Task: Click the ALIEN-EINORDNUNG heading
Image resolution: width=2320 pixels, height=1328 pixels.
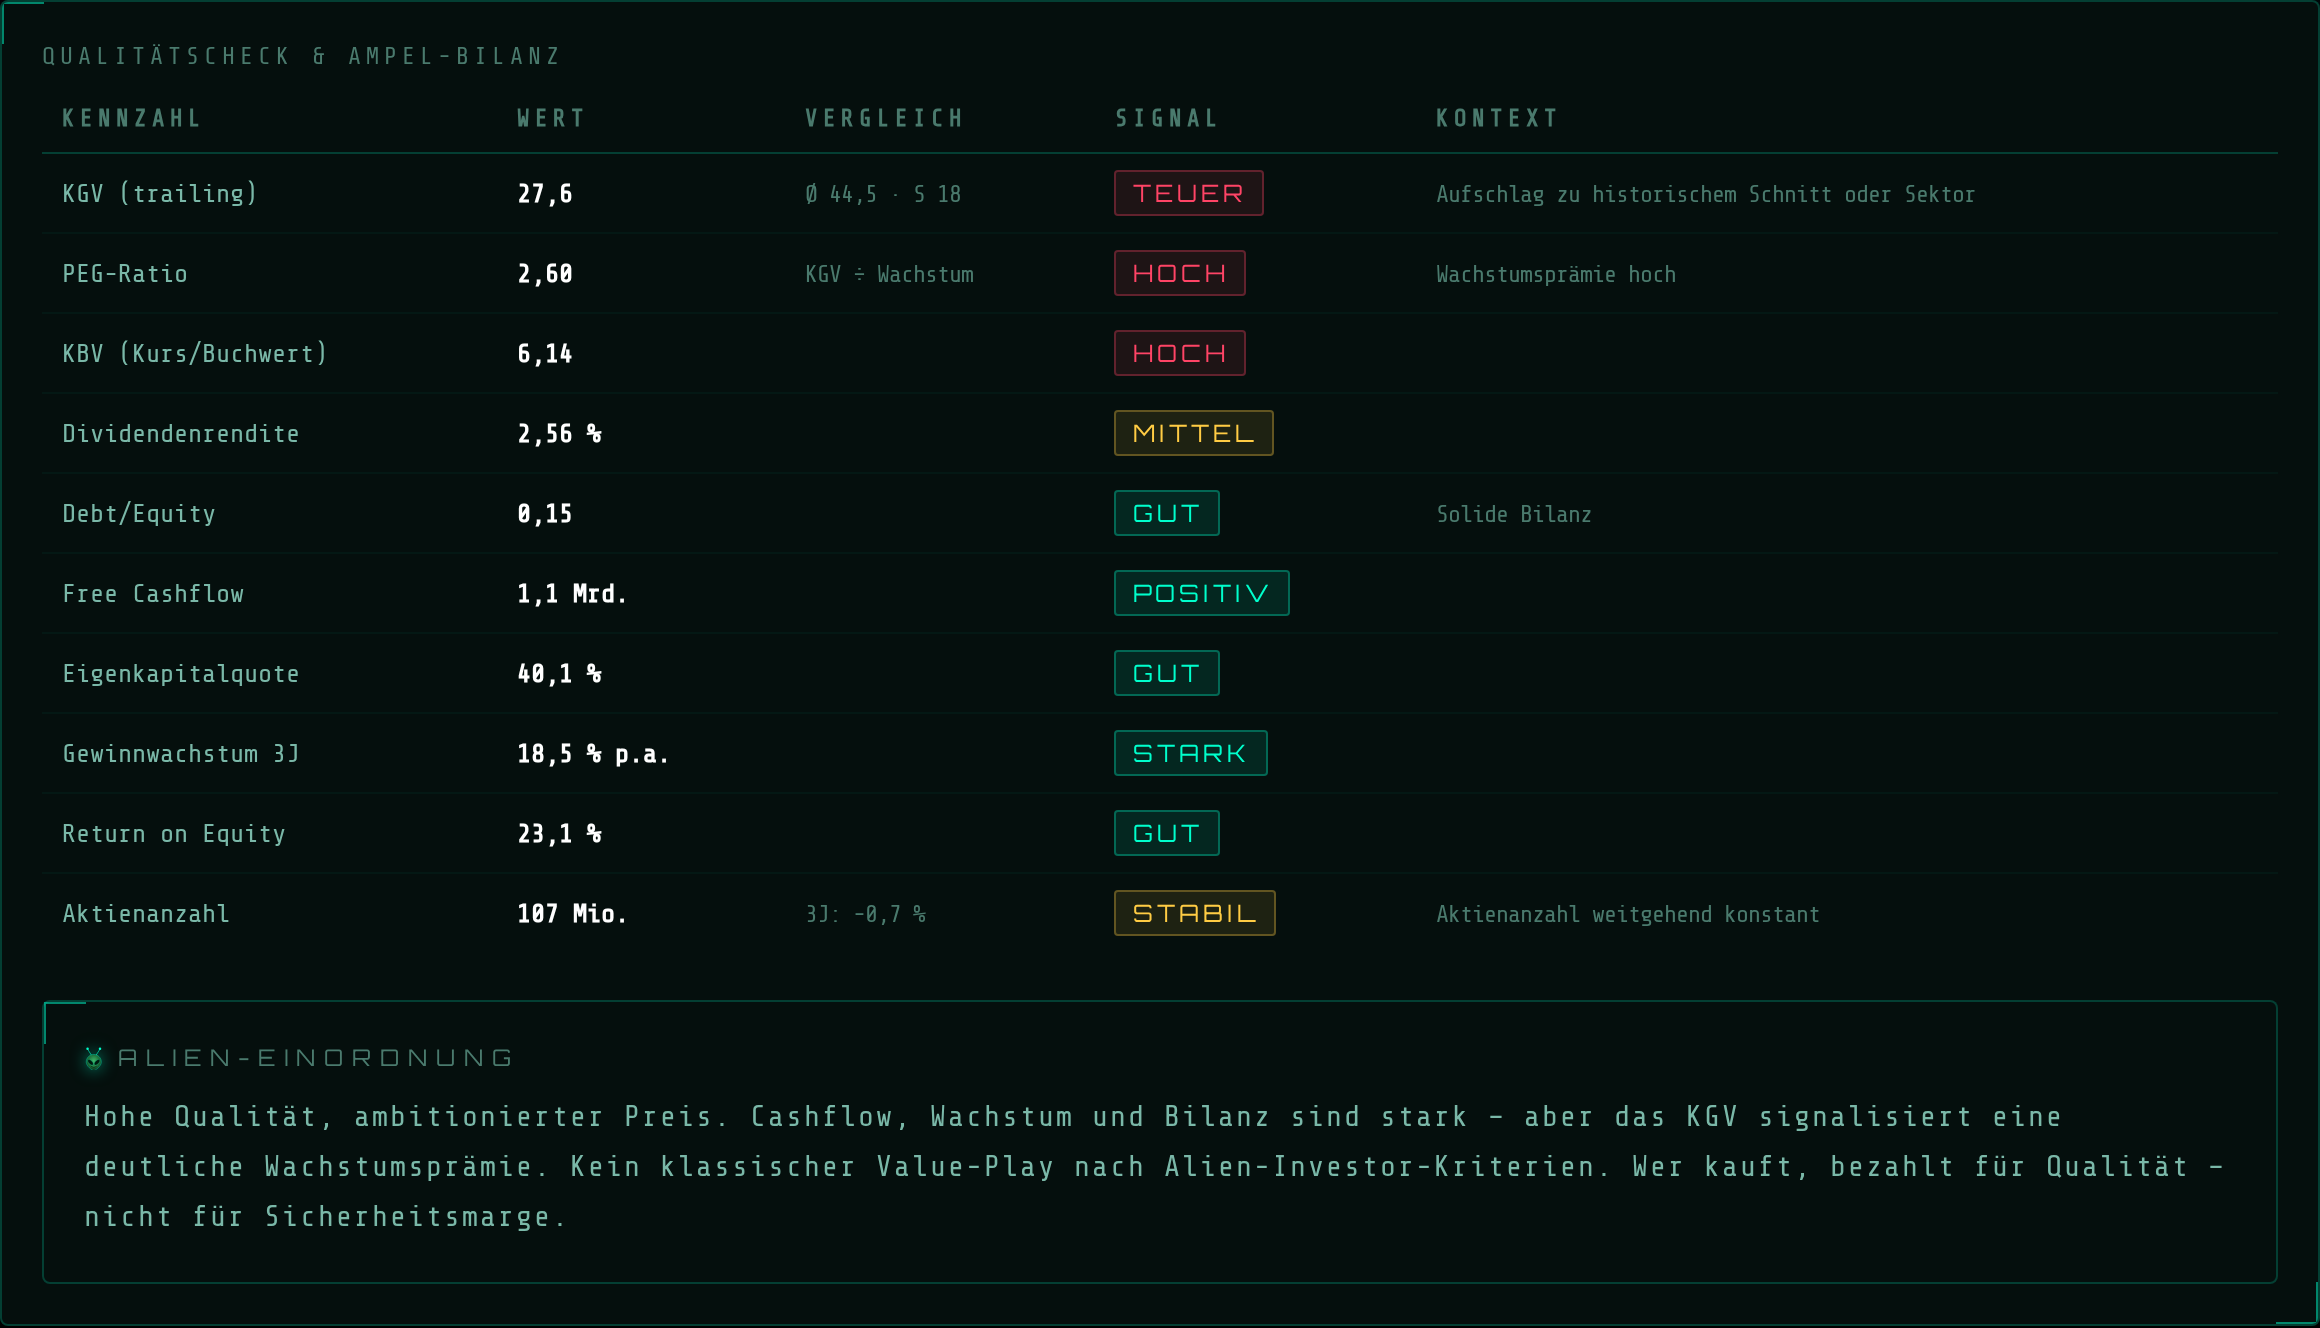Action: pyautogui.click(x=315, y=1058)
